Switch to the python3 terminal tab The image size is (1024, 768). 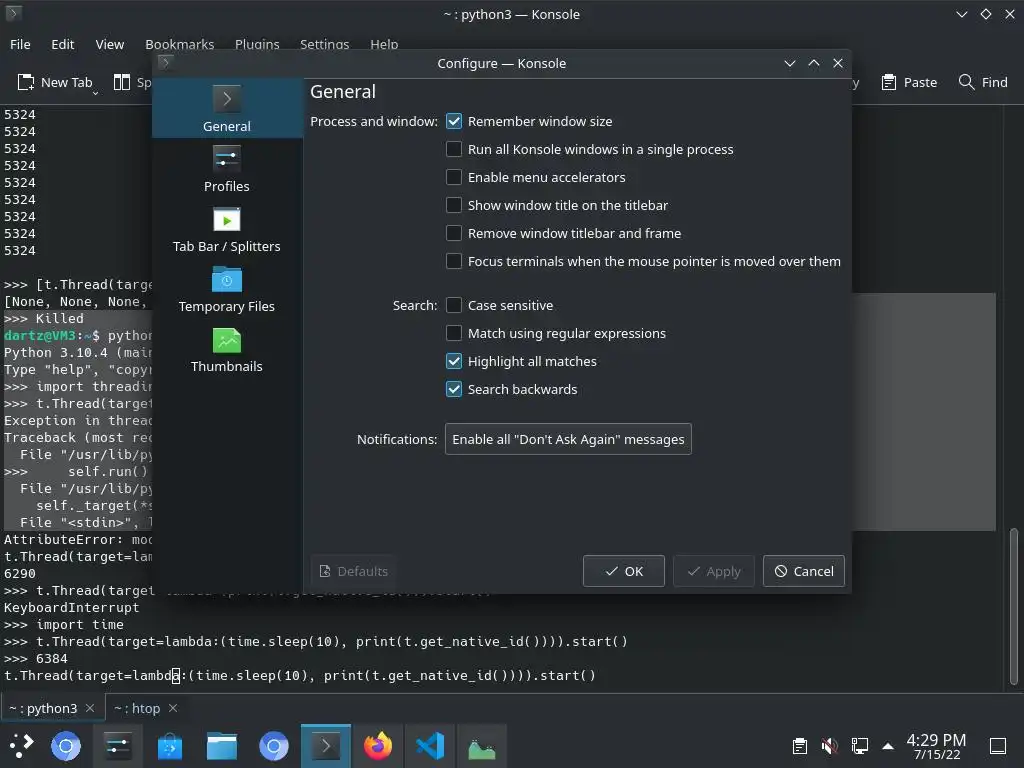point(43,708)
